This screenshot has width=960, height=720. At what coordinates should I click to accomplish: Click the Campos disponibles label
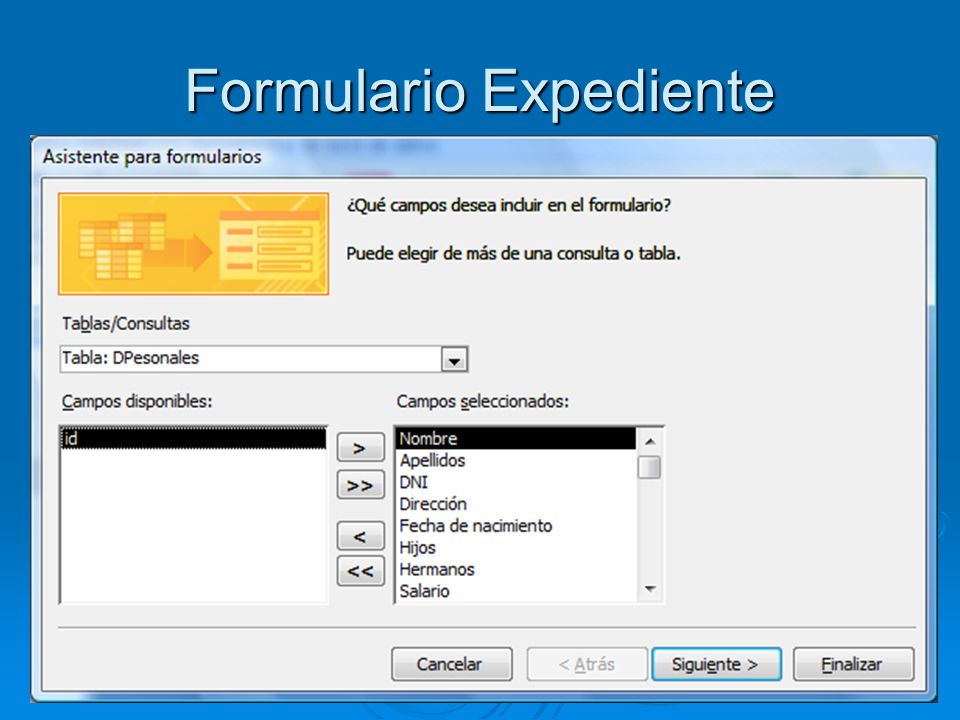(137, 402)
